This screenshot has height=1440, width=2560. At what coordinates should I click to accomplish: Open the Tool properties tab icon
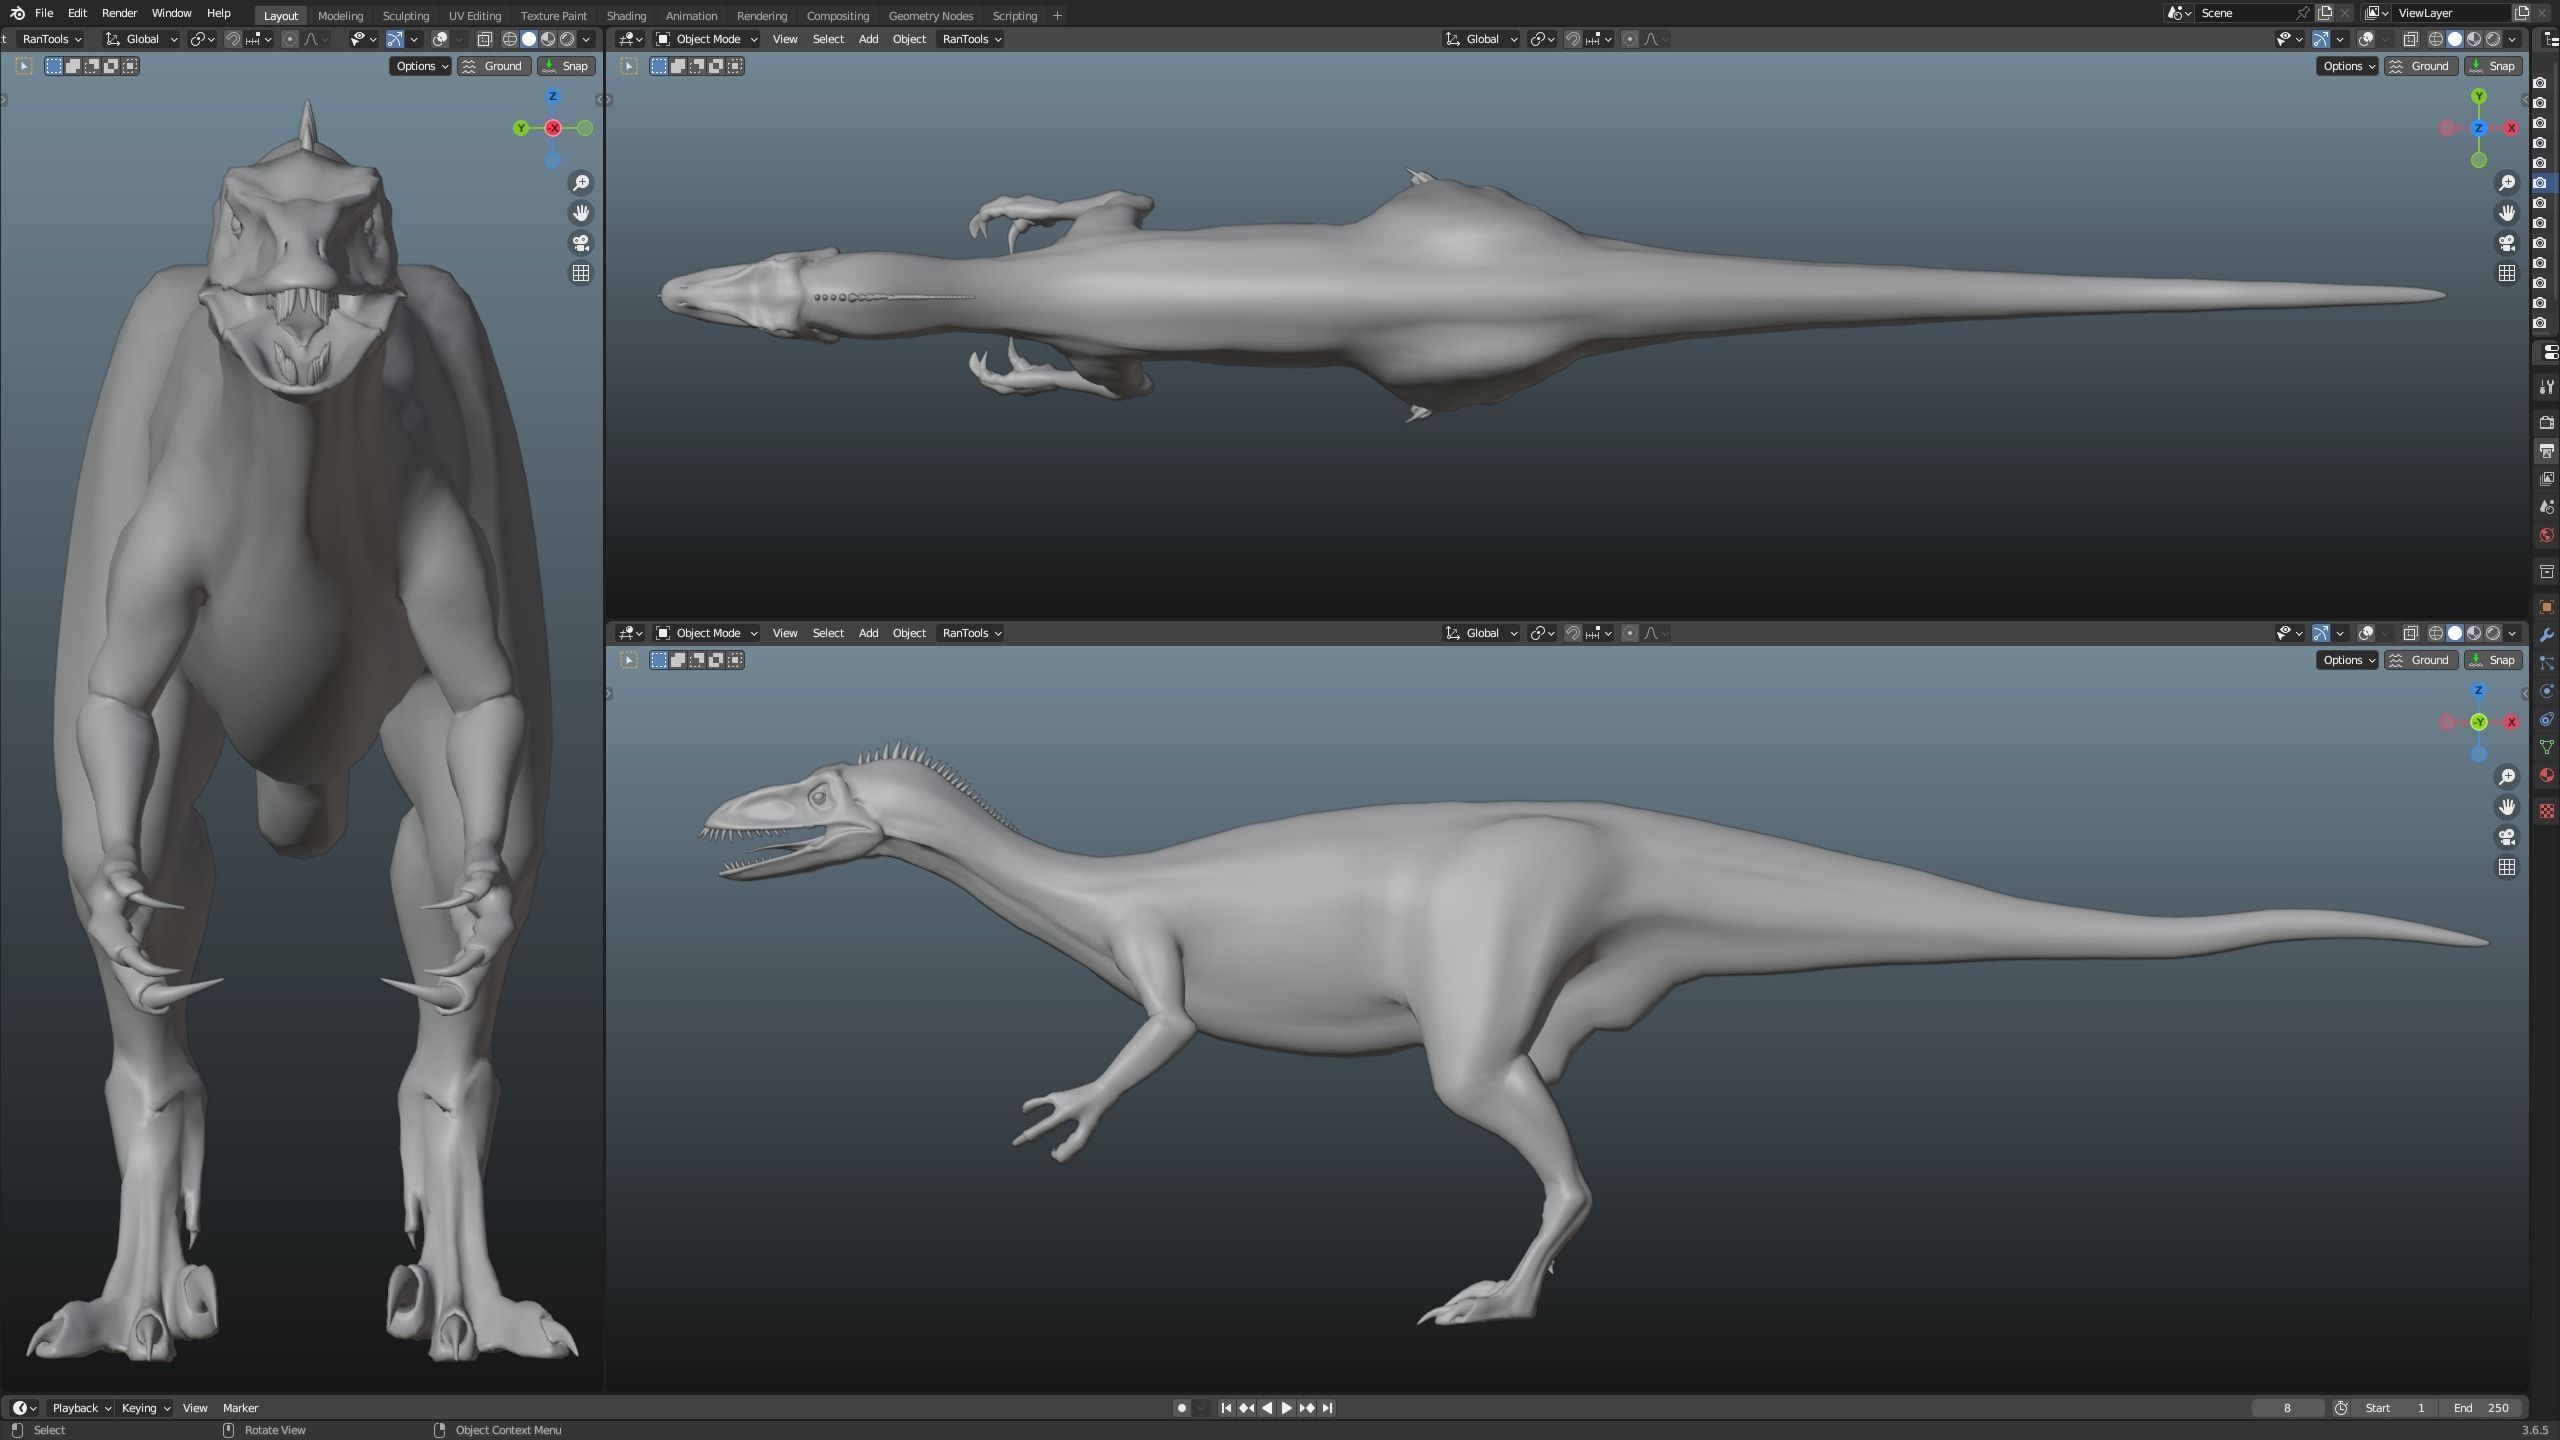pos(2547,387)
